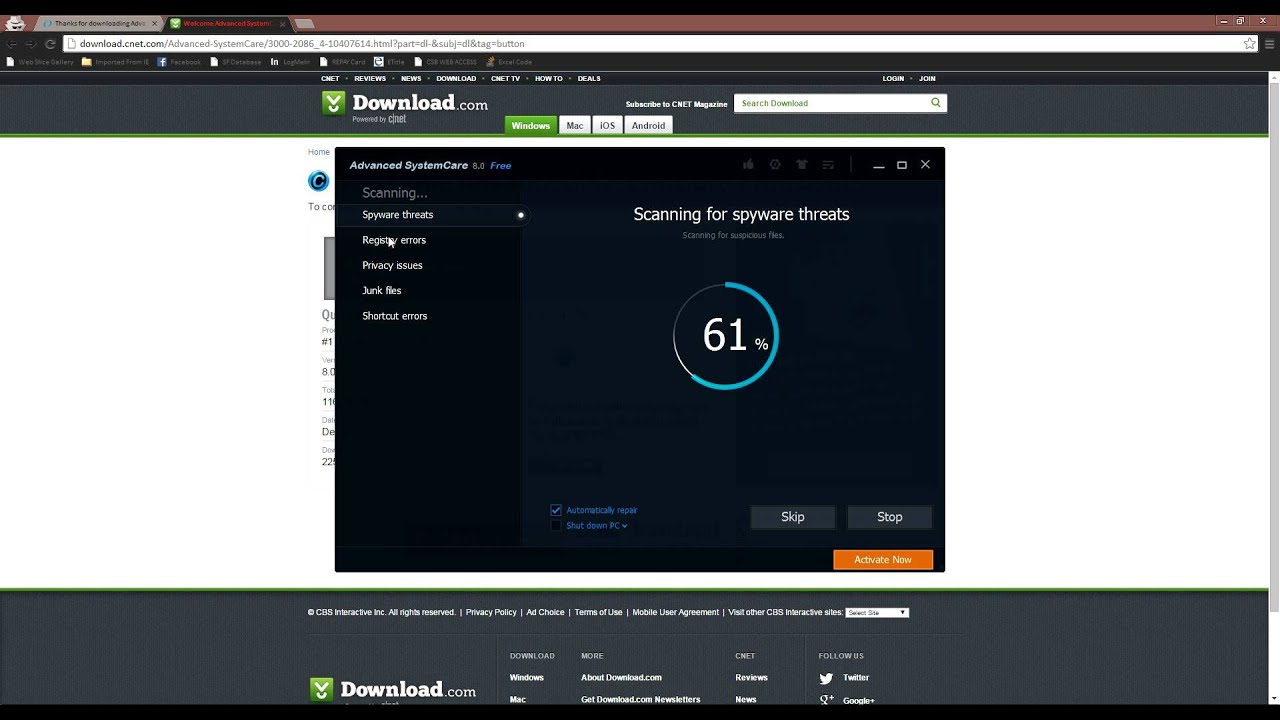Click the Download.com header logo

pyautogui.click(x=405, y=105)
